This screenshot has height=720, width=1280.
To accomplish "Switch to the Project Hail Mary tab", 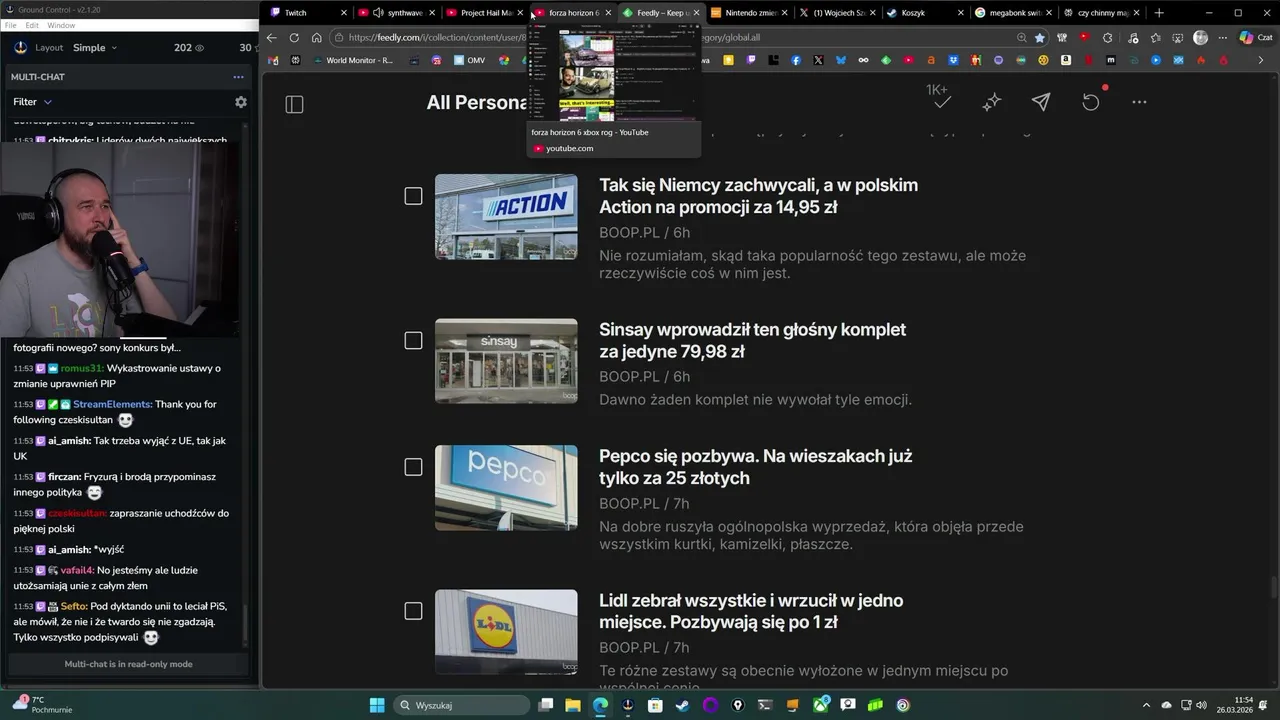I will (x=484, y=13).
